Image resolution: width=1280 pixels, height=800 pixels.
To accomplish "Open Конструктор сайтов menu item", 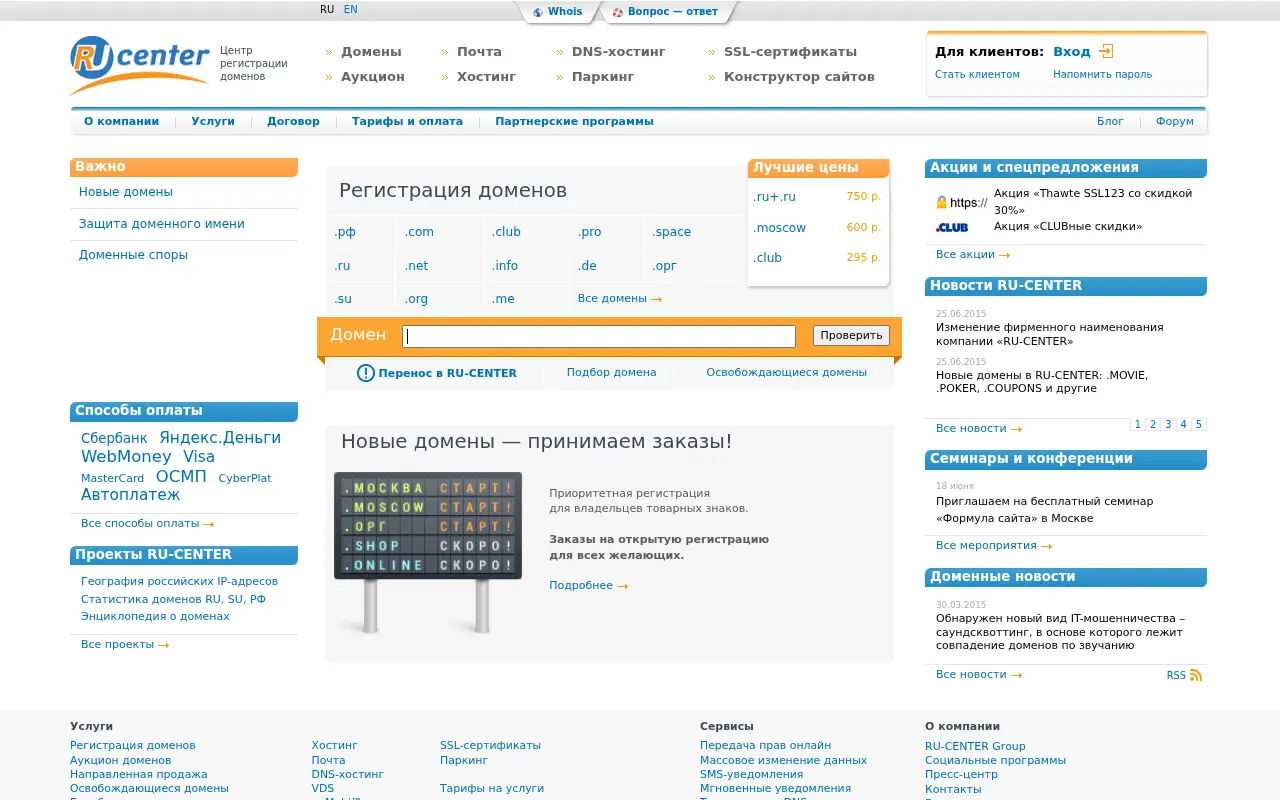I will tap(799, 76).
